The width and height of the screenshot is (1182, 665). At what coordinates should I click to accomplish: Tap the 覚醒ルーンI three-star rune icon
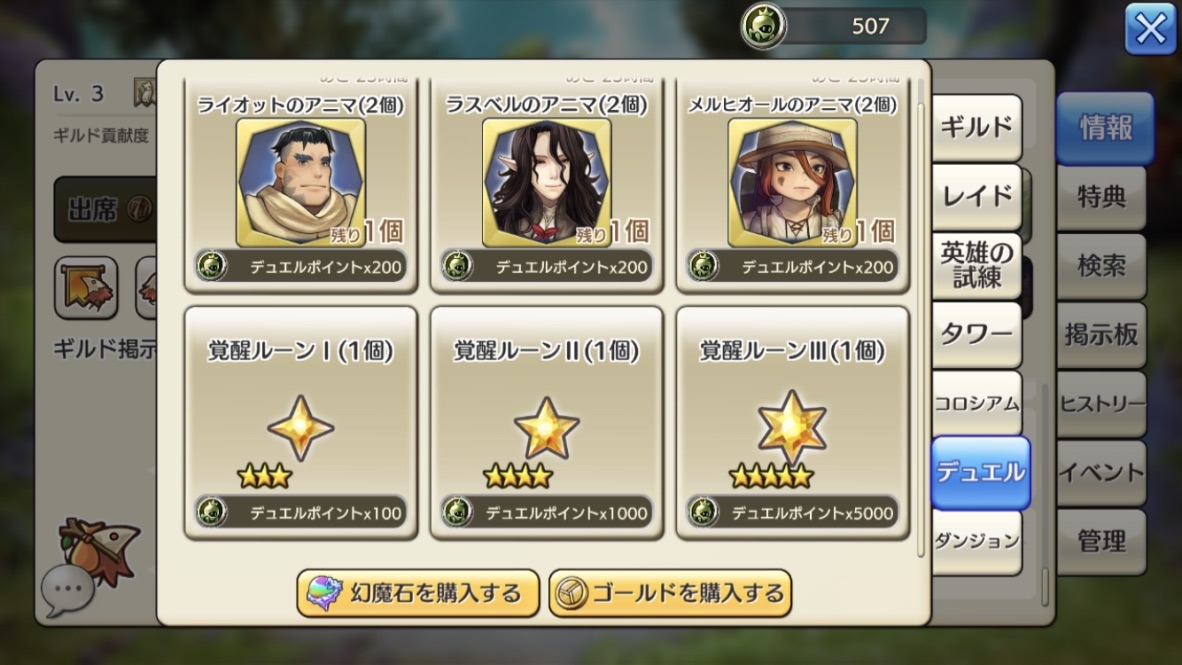click(301, 428)
